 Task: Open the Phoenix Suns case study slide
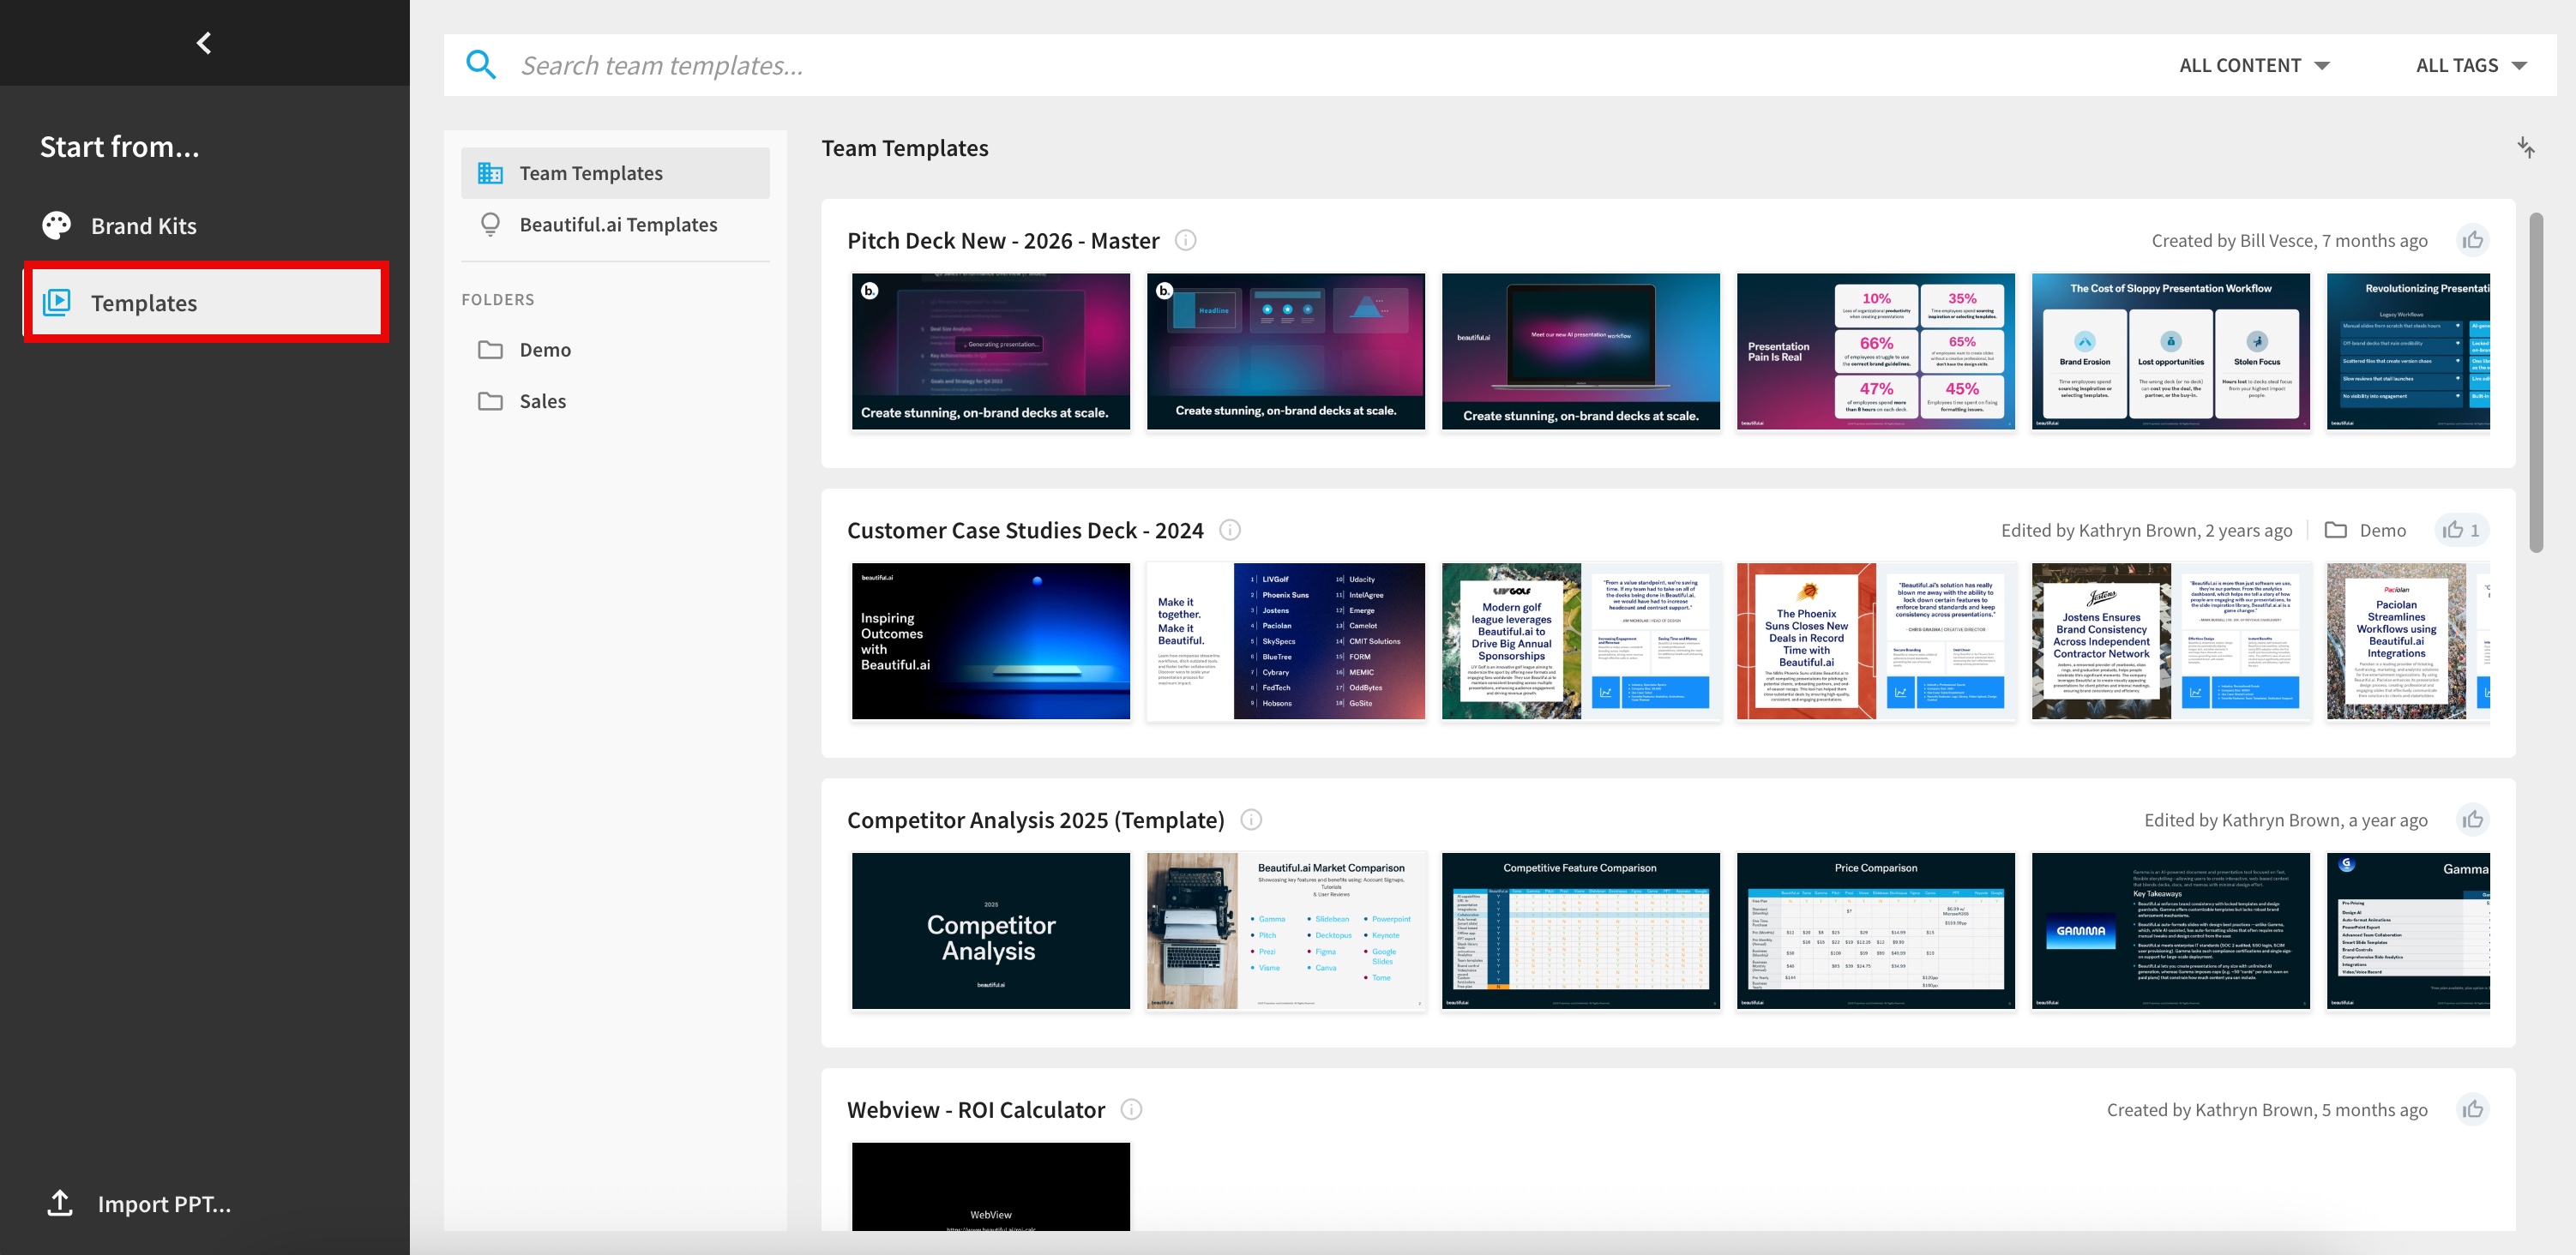1875,641
